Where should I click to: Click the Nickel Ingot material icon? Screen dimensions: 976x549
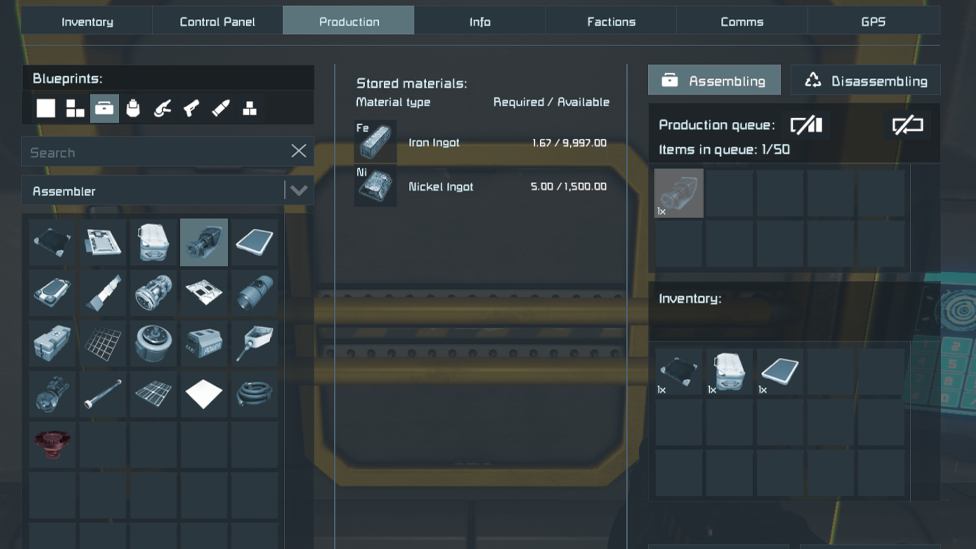[x=375, y=185]
